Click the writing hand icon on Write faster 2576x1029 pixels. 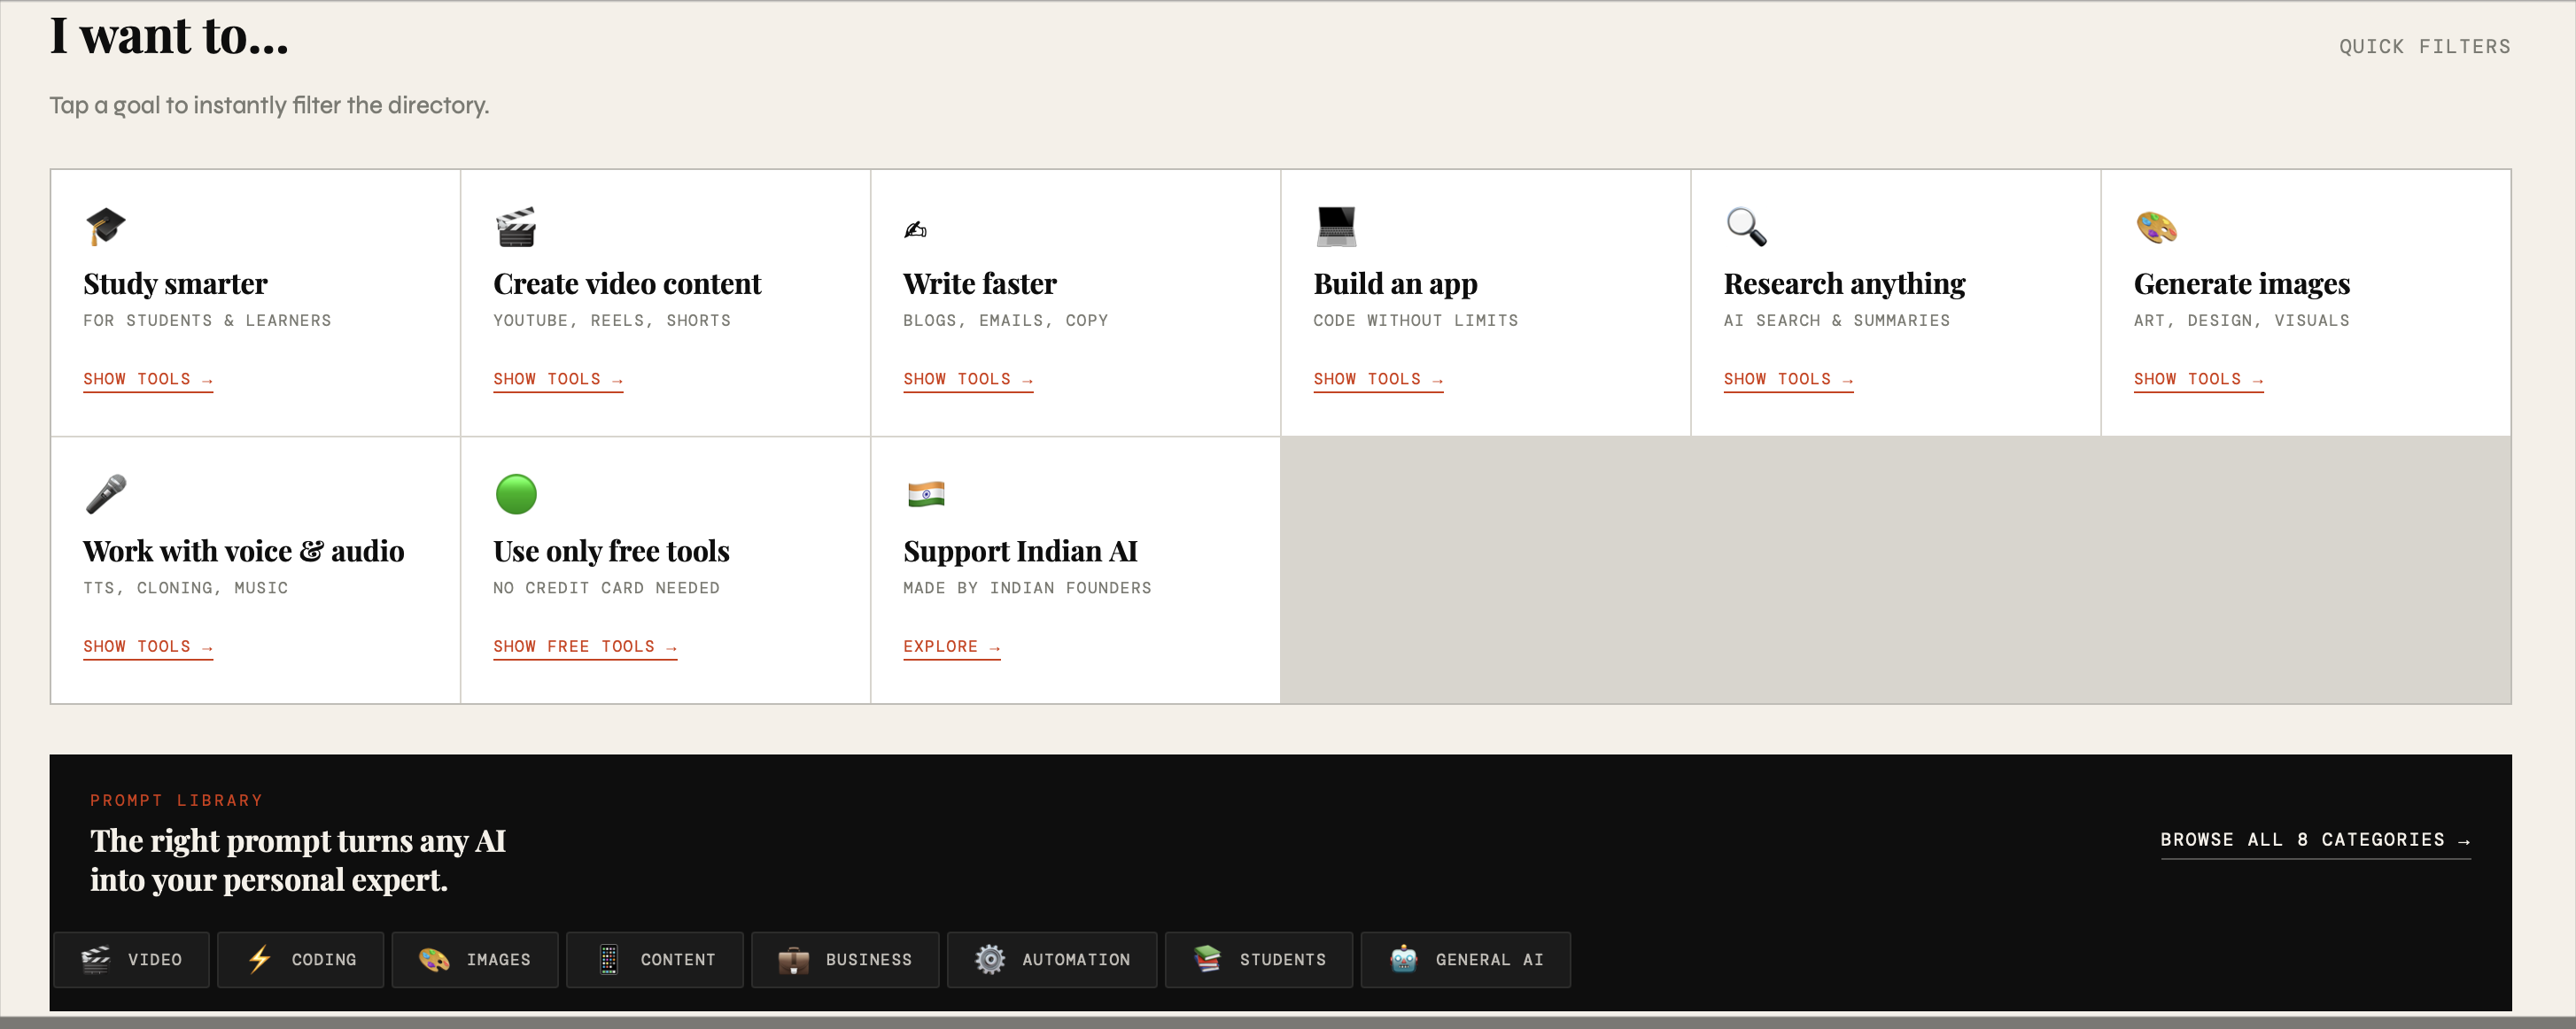pyautogui.click(x=916, y=227)
